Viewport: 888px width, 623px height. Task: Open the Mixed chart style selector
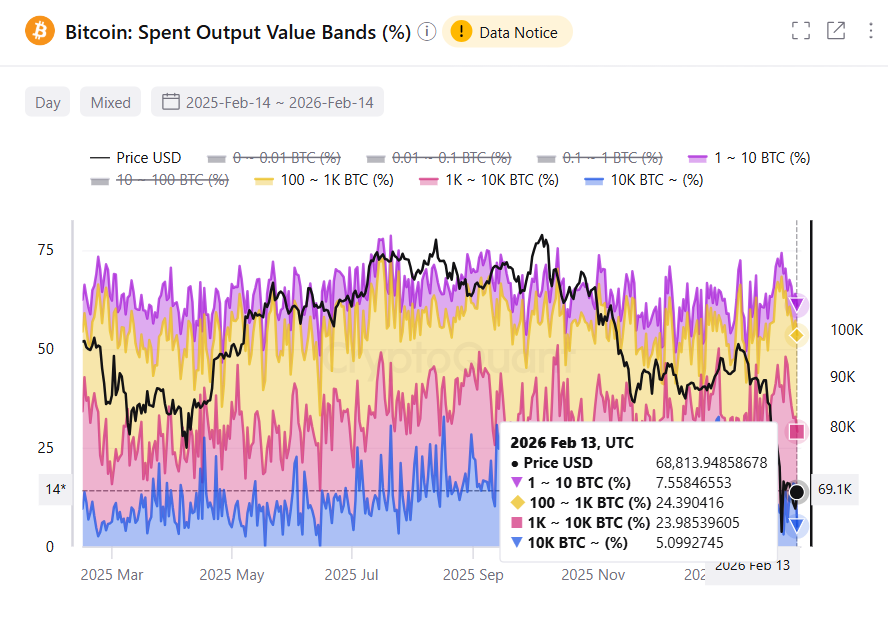click(110, 101)
